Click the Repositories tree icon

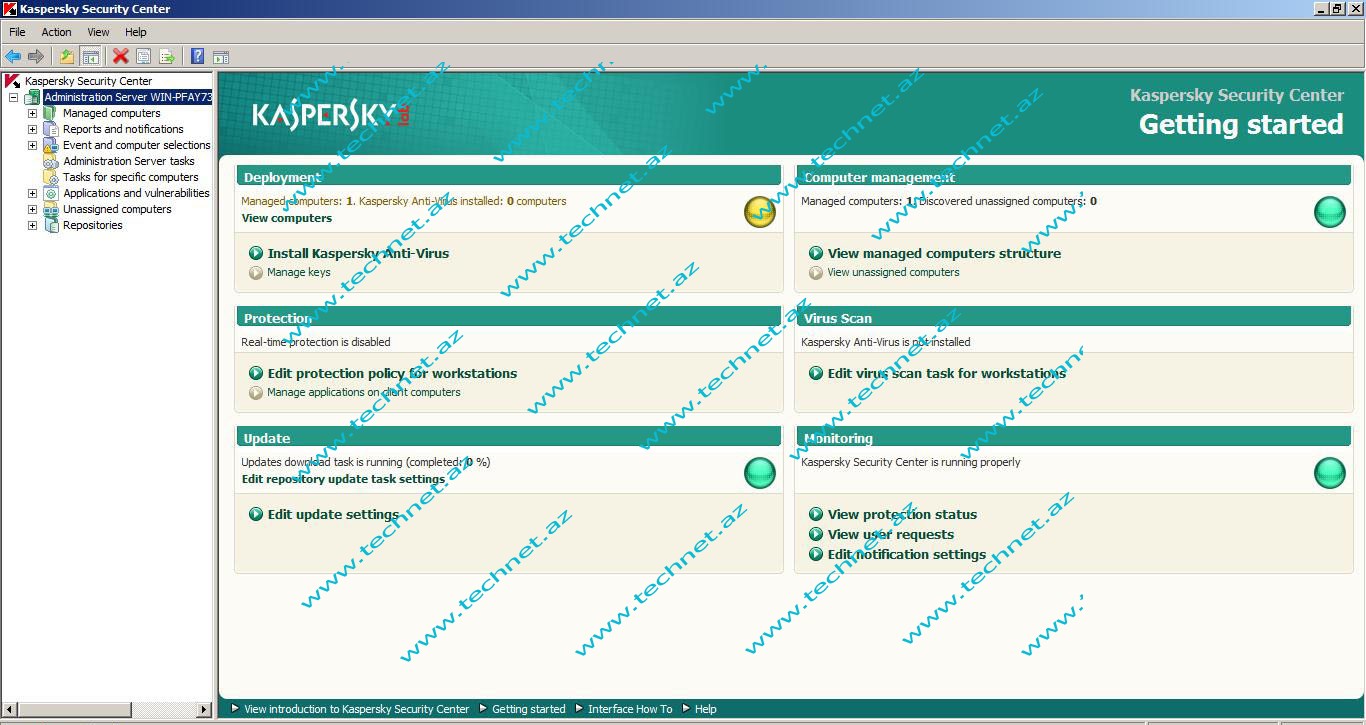tap(51, 225)
